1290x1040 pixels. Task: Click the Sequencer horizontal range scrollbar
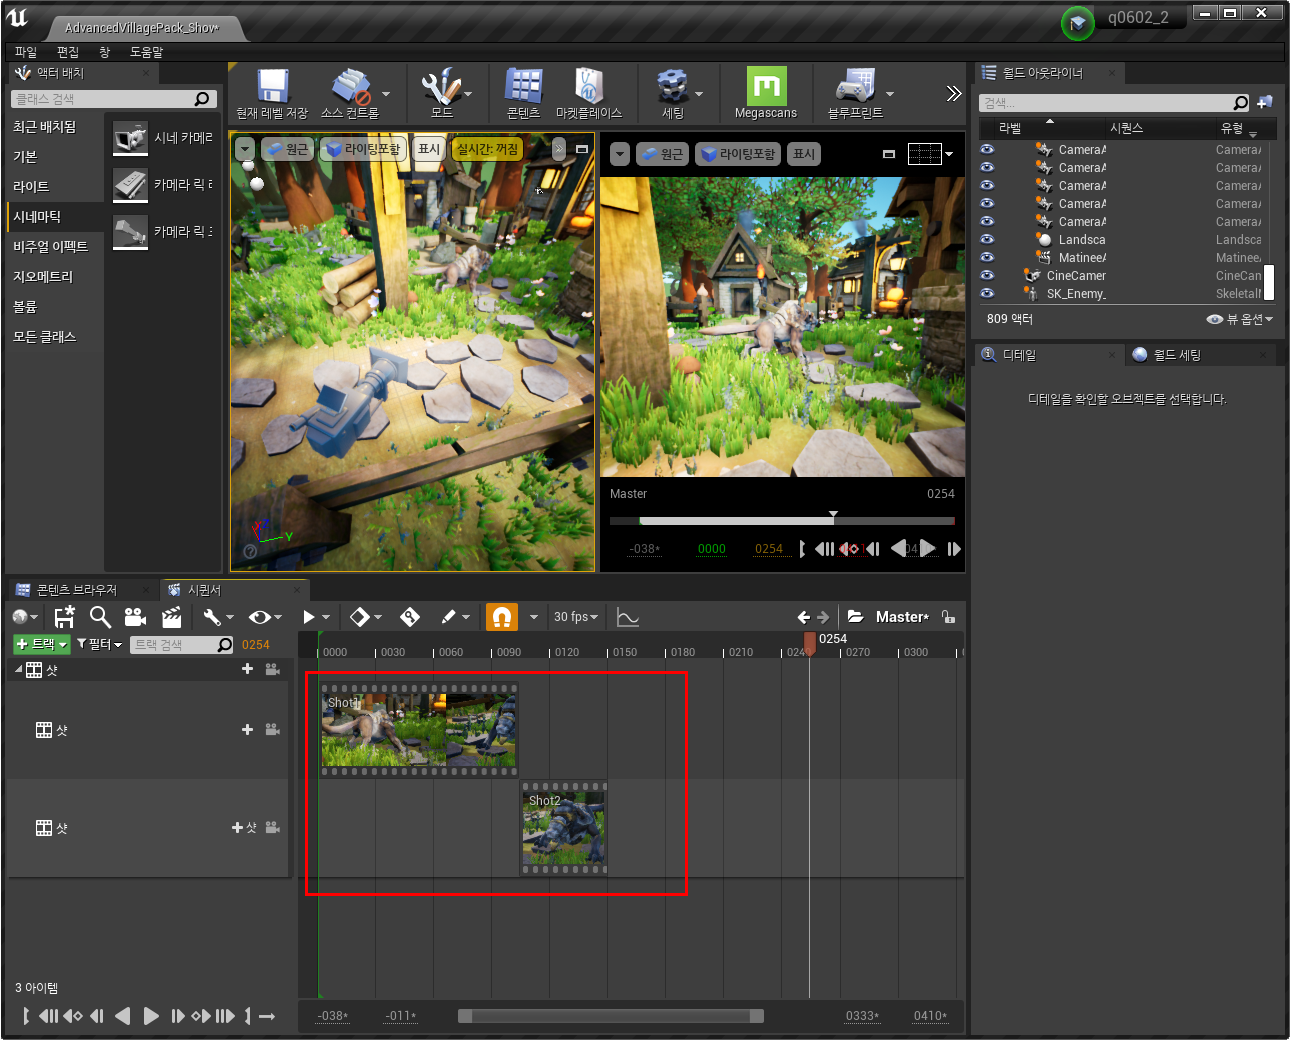[x=611, y=1016]
